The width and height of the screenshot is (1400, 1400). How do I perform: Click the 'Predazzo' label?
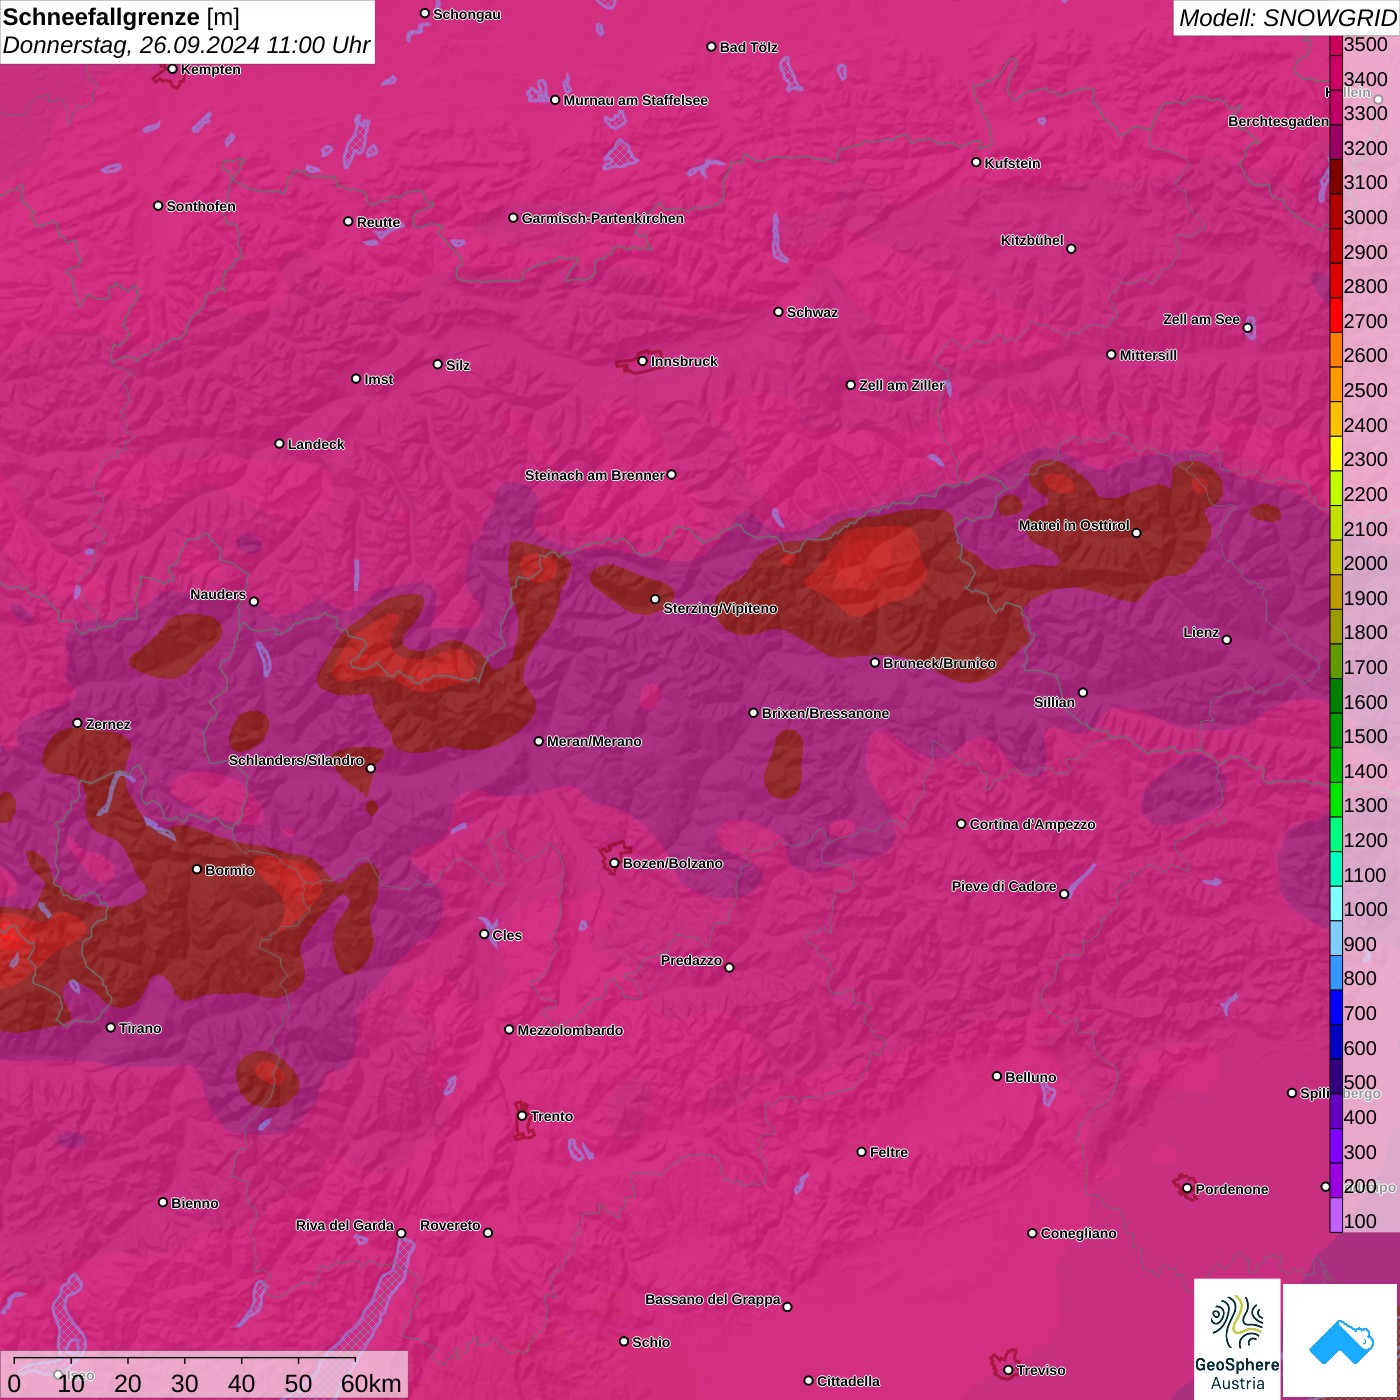coord(691,960)
